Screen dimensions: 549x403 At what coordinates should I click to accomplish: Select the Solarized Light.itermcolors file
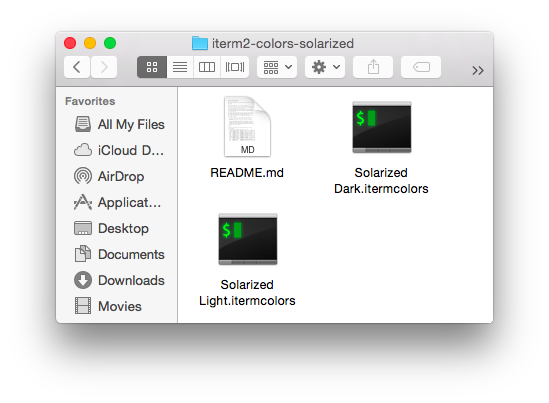[247, 260]
